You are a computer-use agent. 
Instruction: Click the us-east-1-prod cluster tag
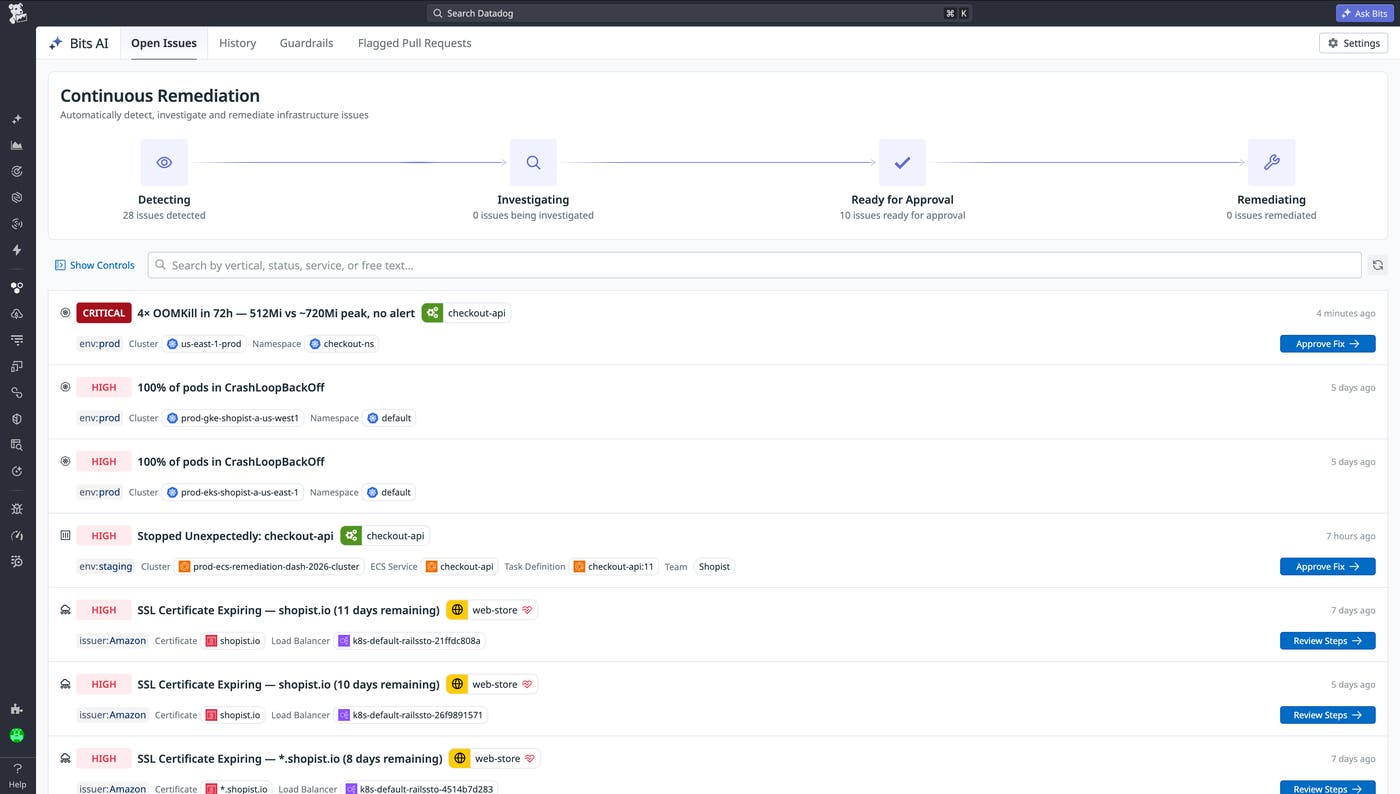pos(205,344)
